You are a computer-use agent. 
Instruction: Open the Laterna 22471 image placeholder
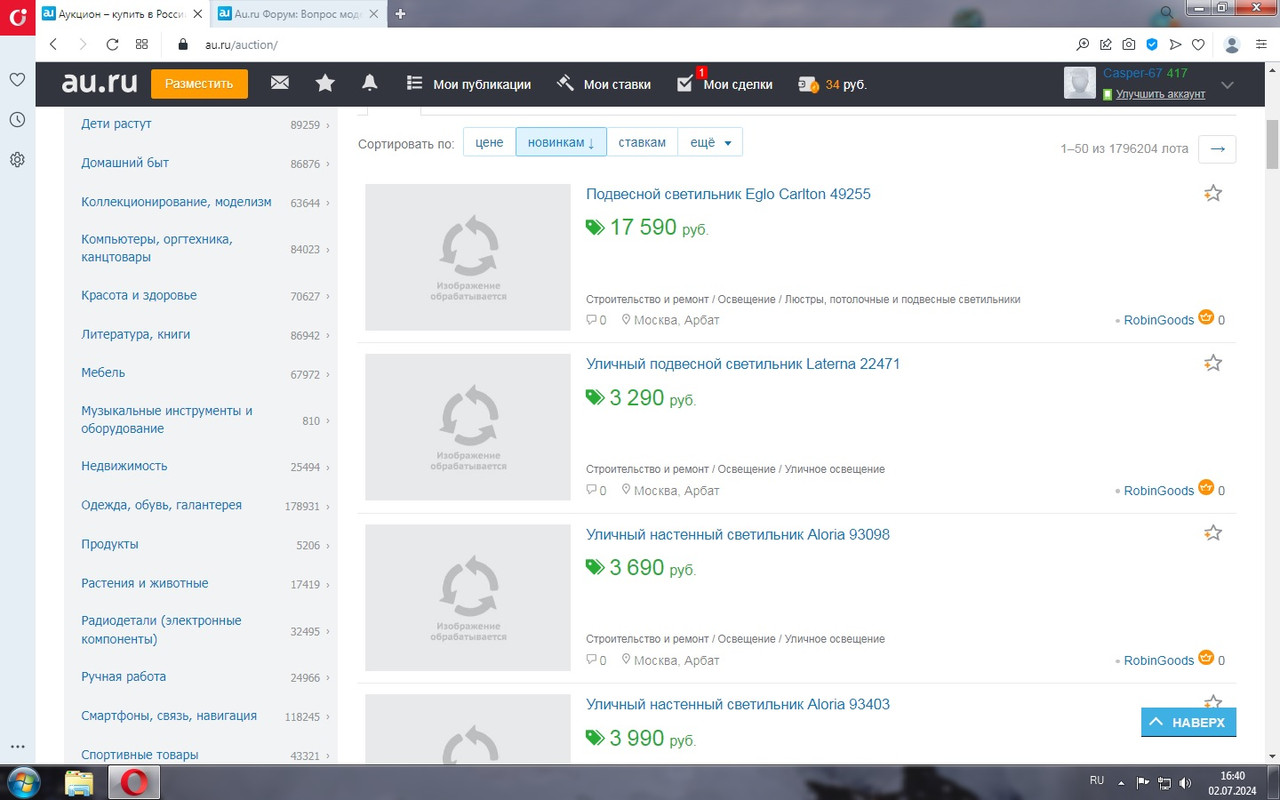pyautogui.click(x=468, y=427)
